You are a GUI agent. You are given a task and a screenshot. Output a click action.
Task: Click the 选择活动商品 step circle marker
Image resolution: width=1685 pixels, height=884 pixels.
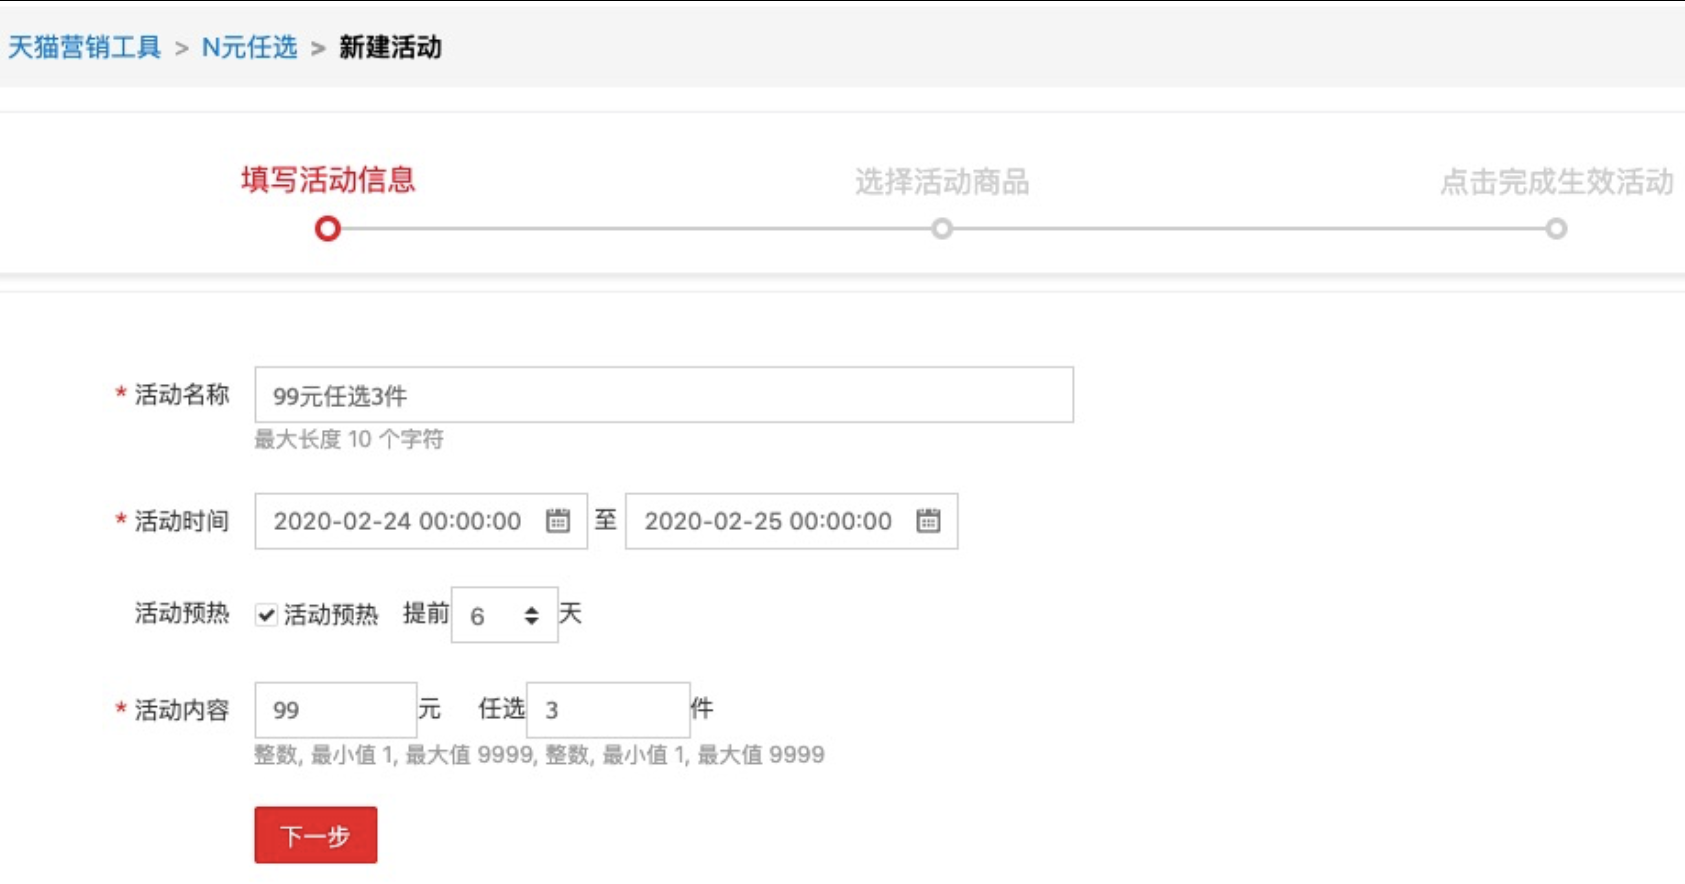[942, 229]
